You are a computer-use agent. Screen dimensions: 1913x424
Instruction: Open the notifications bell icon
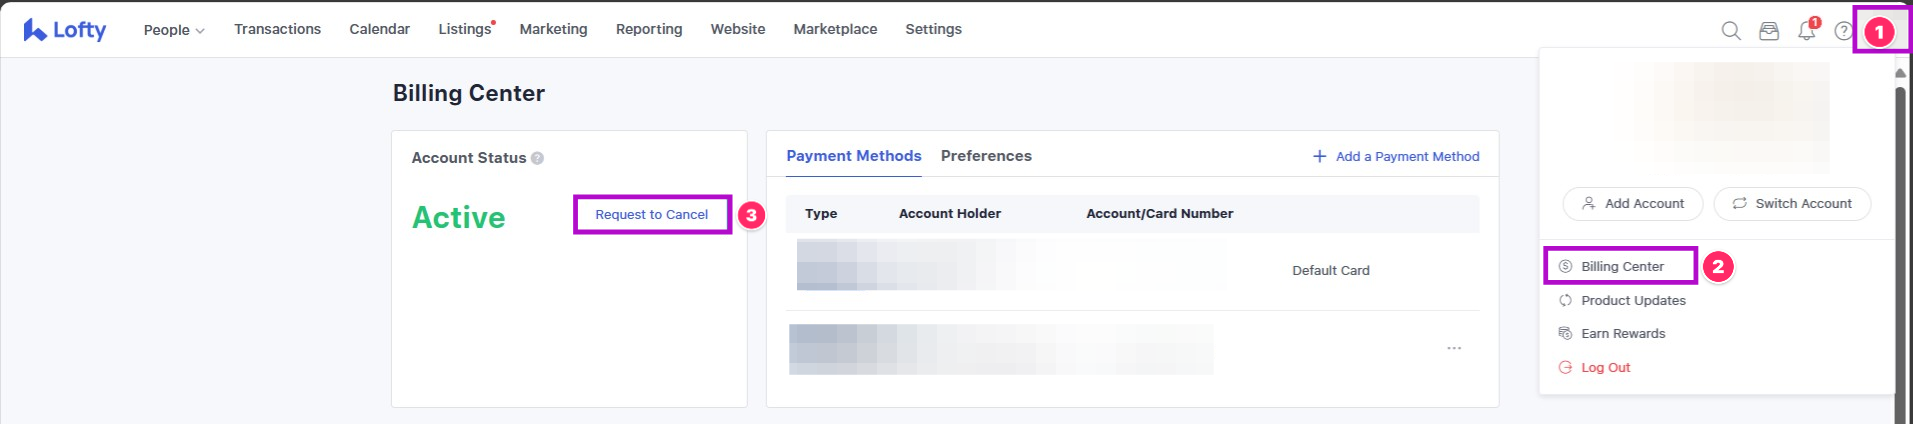click(x=1806, y=31)
